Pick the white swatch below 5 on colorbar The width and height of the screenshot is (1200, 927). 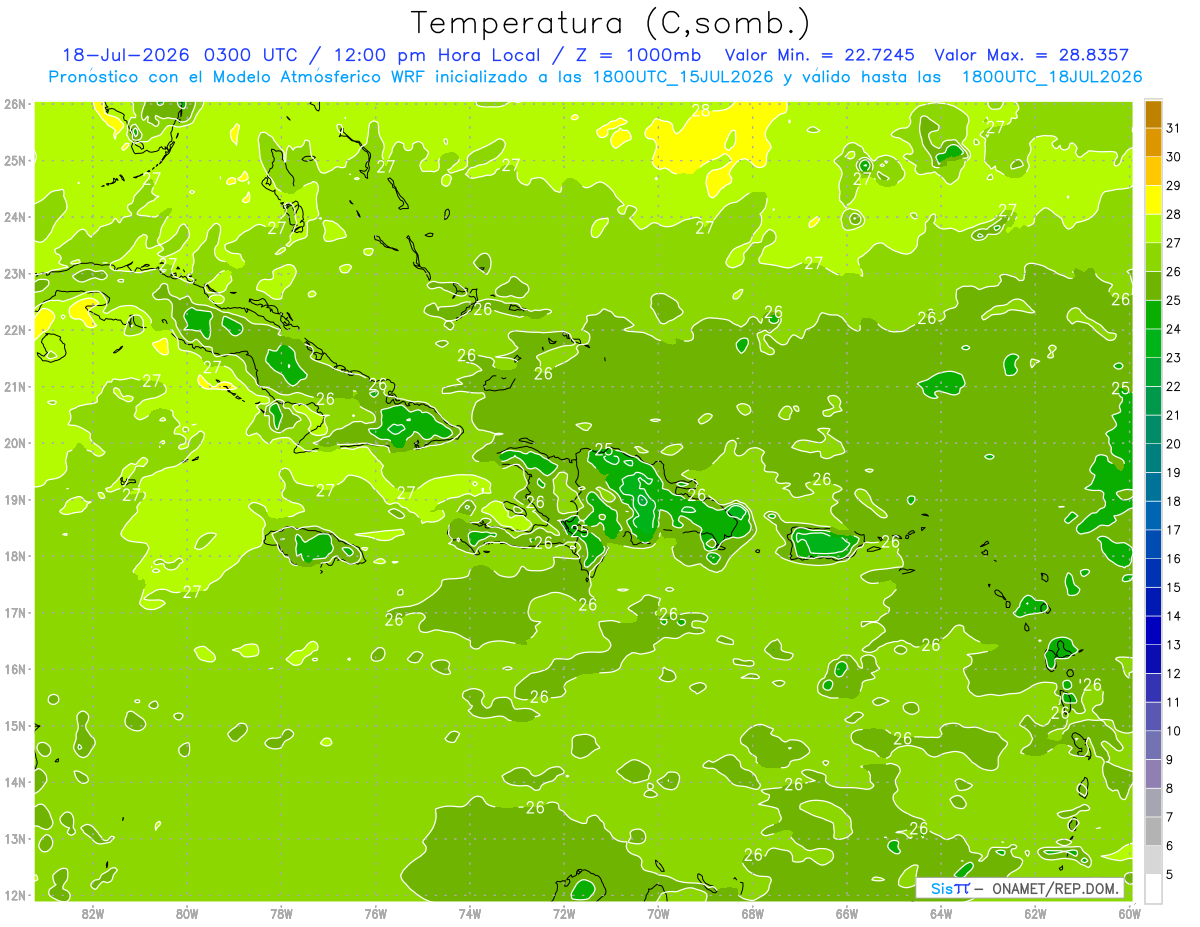click(x=1153, y=887)
